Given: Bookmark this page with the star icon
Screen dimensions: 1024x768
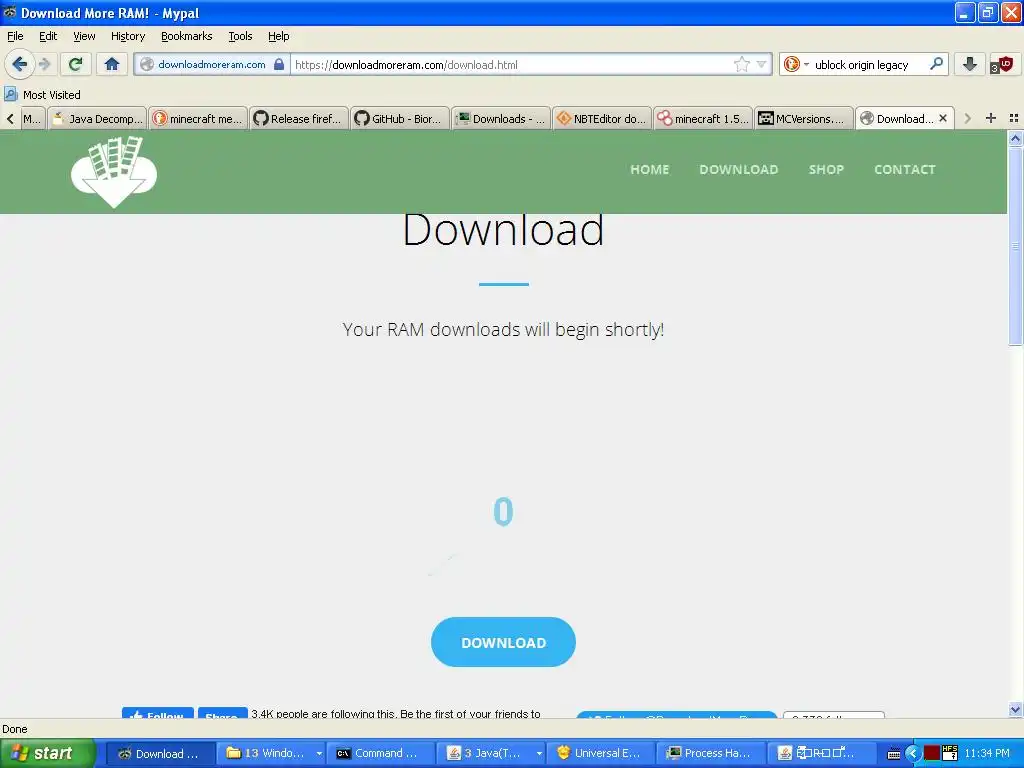Looking at the screenshot, I should (x=742, y=64).
